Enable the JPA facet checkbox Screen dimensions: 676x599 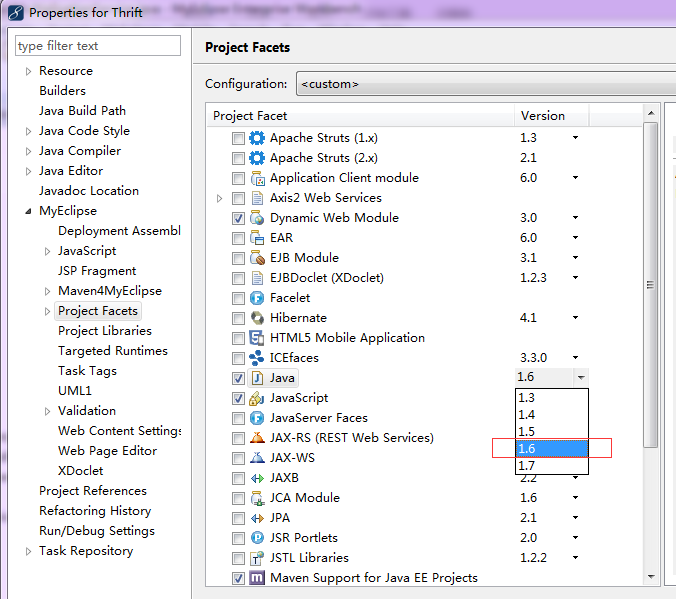[238, 518]
